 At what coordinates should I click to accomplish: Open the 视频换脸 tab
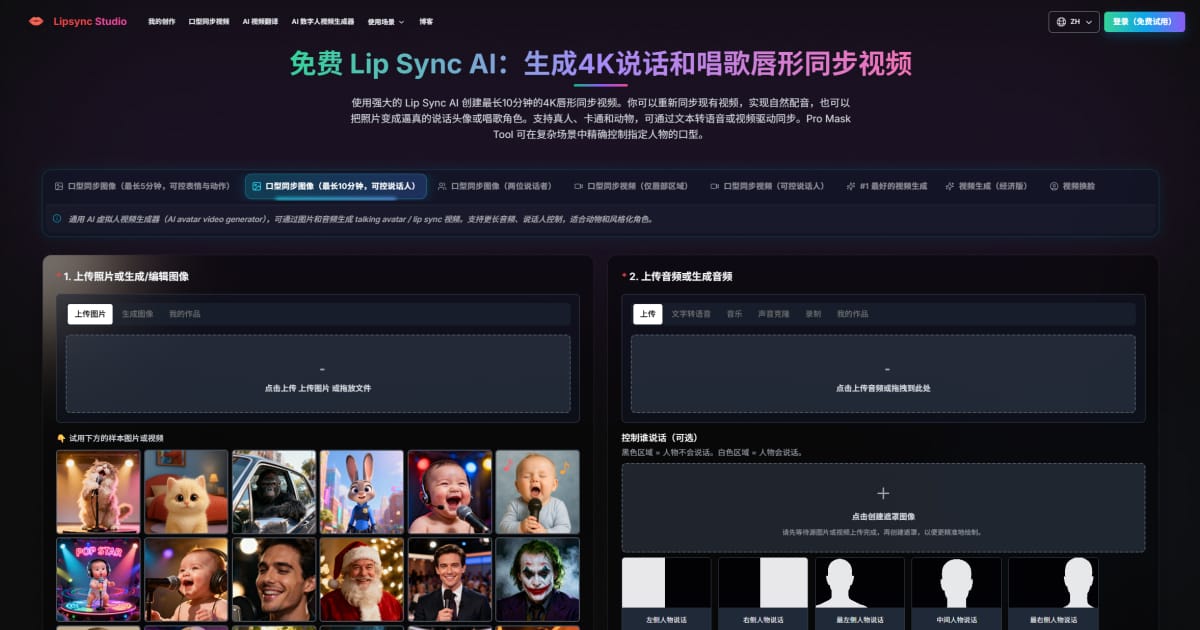(1072, 186)
